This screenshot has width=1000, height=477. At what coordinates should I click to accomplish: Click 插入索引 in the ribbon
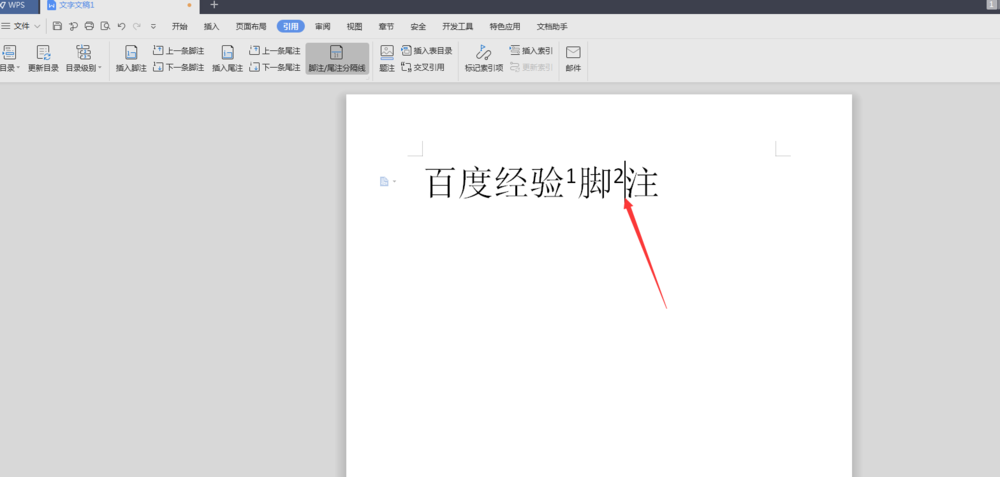[531, 50]
